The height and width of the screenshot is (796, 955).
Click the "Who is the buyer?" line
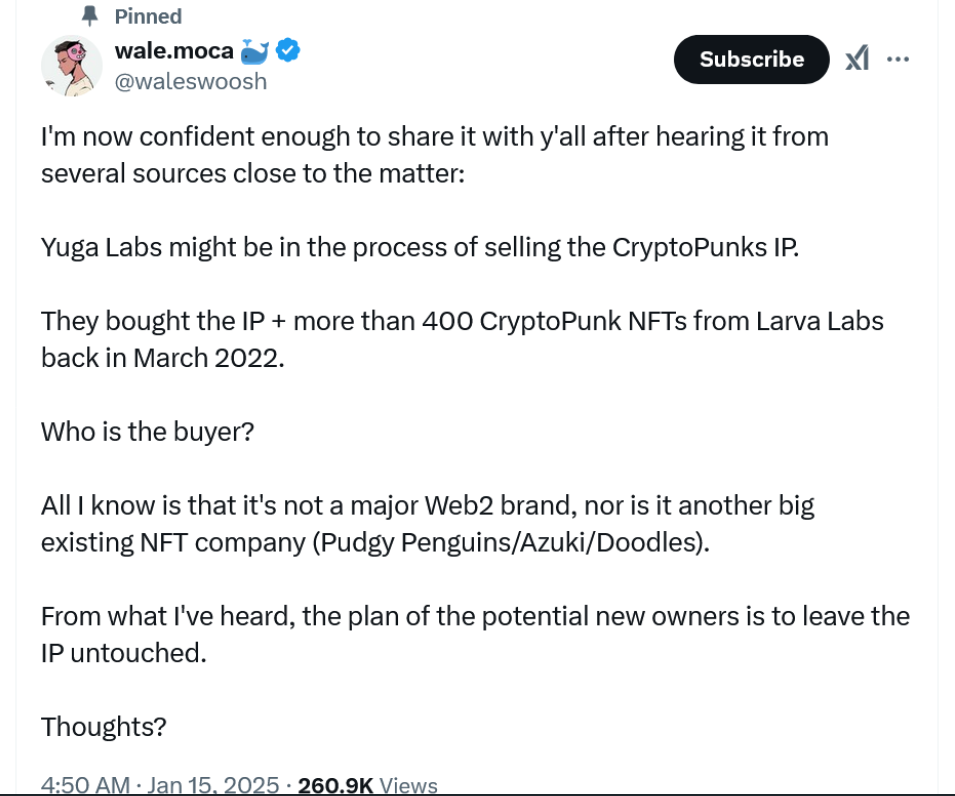(x=147, y=431)
